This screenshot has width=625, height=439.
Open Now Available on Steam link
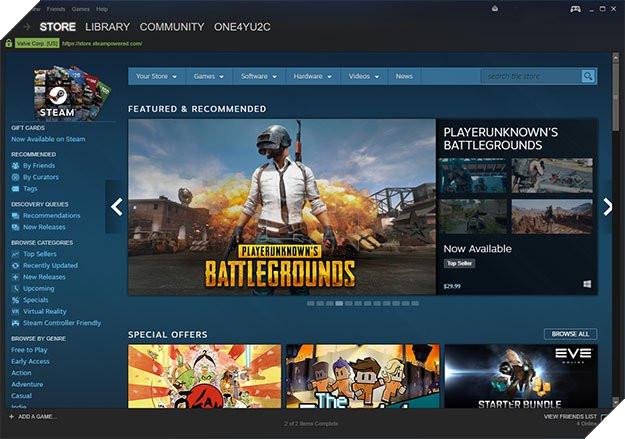tap(48, 139)
